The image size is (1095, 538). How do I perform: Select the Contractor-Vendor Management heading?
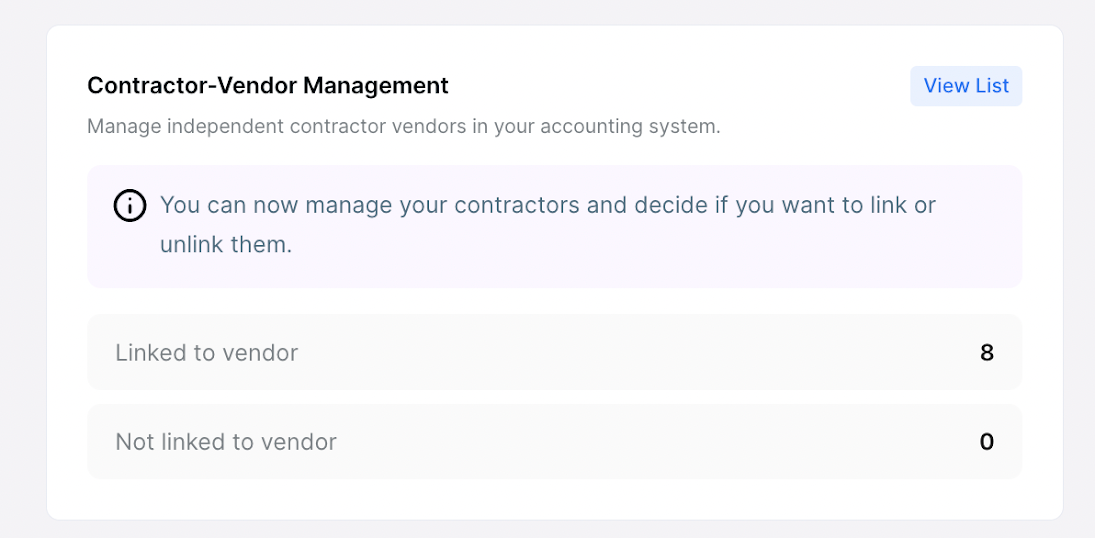pyautogui.click(x=268, y=85)
